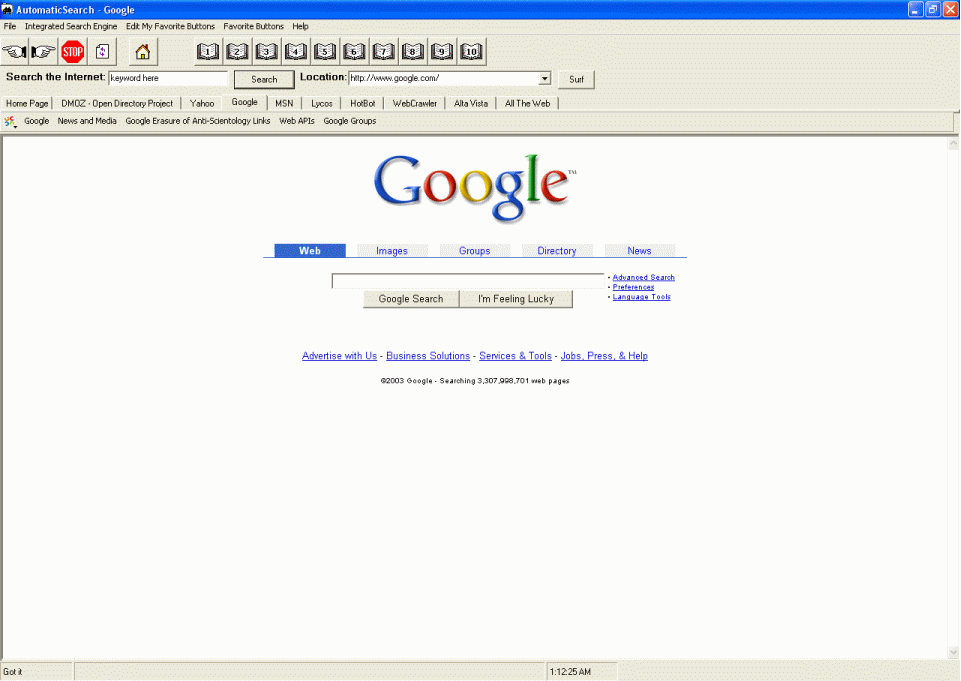Open the Integrated Search Engine menu
This screenshot has height=681, width=961.
[71, 26]
